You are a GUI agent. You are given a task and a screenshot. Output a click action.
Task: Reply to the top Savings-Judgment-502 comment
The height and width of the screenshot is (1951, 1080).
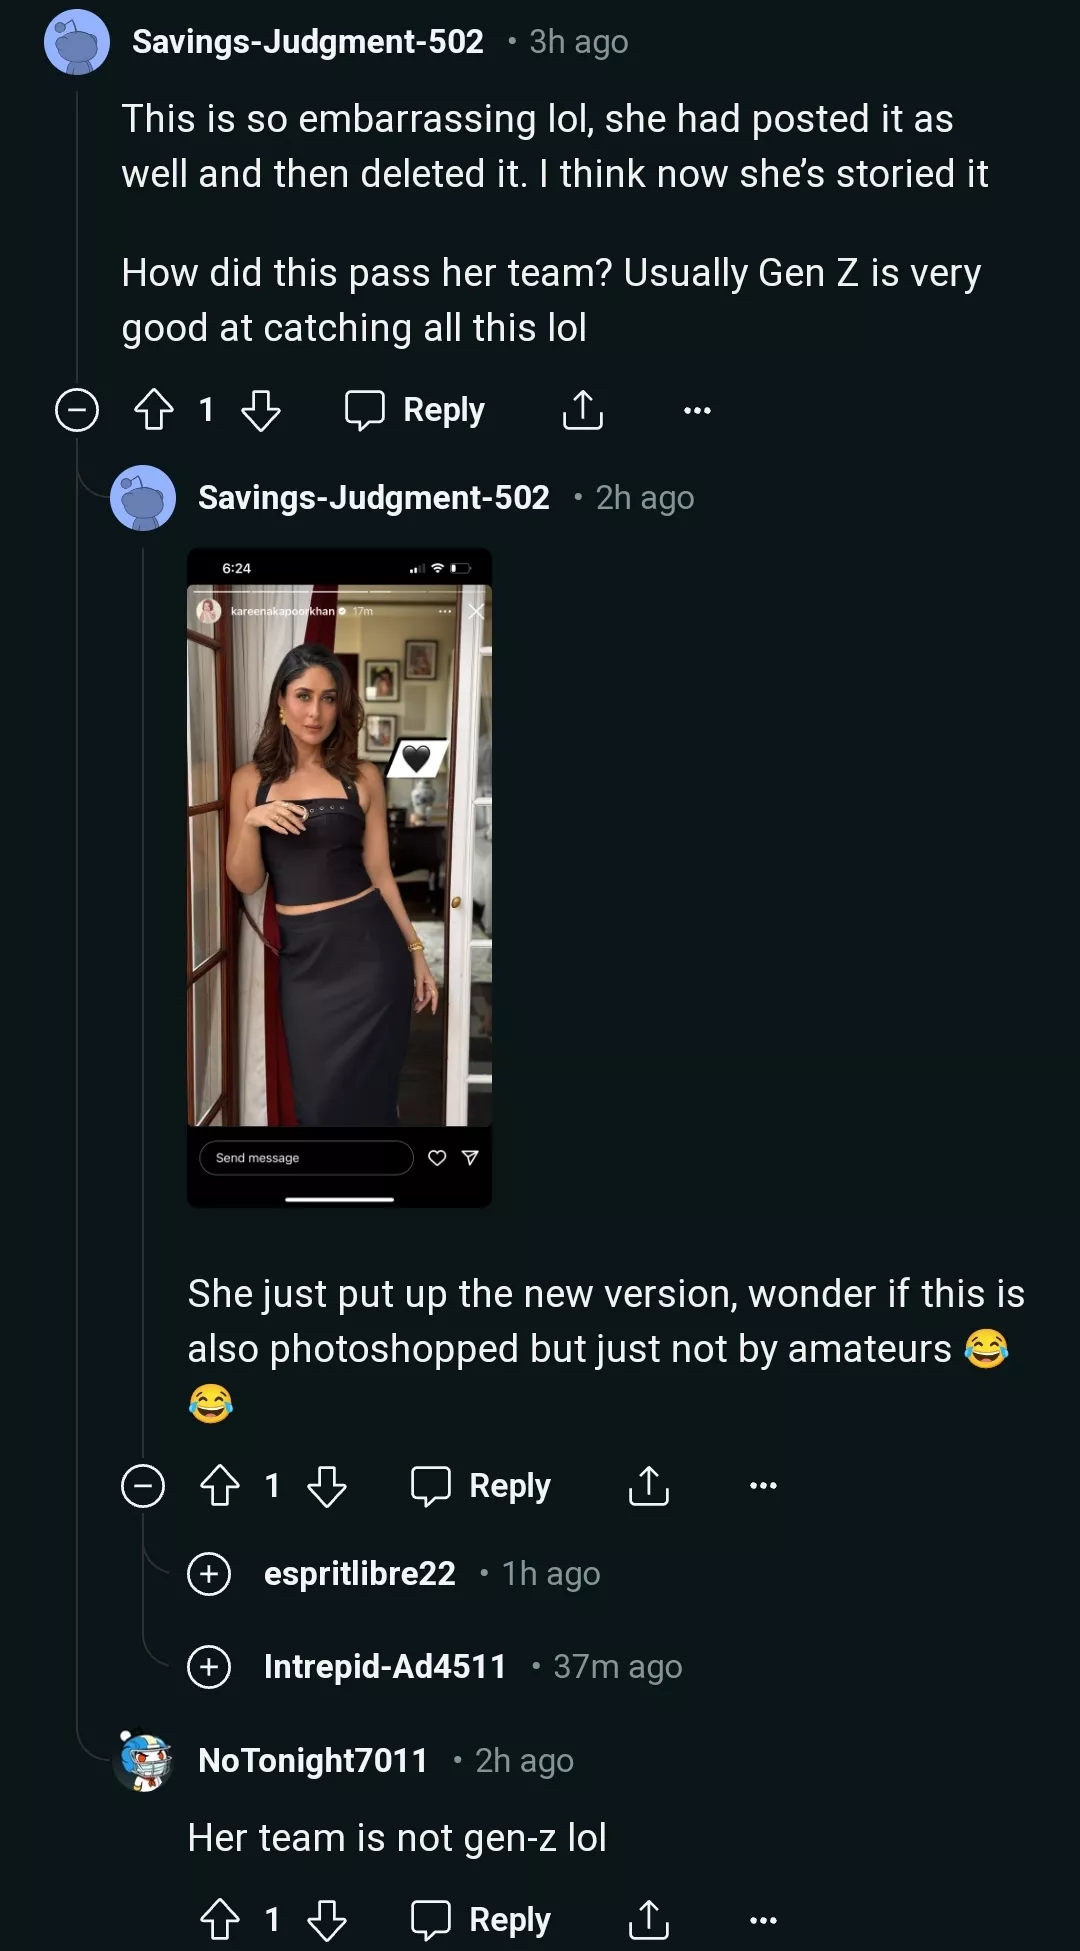415,410
